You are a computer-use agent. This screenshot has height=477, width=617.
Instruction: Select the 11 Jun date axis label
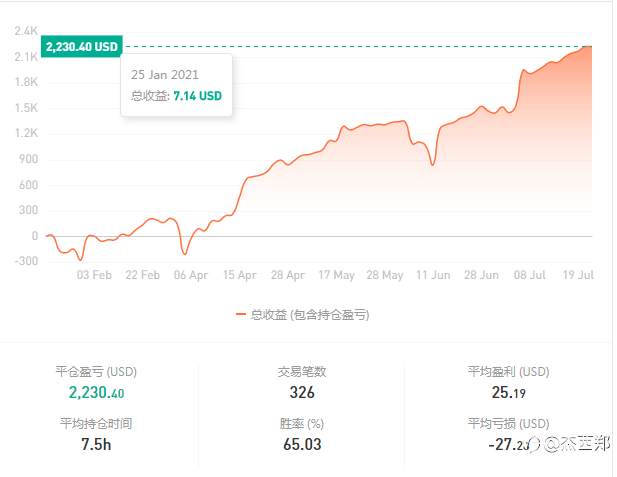[434, 275]
